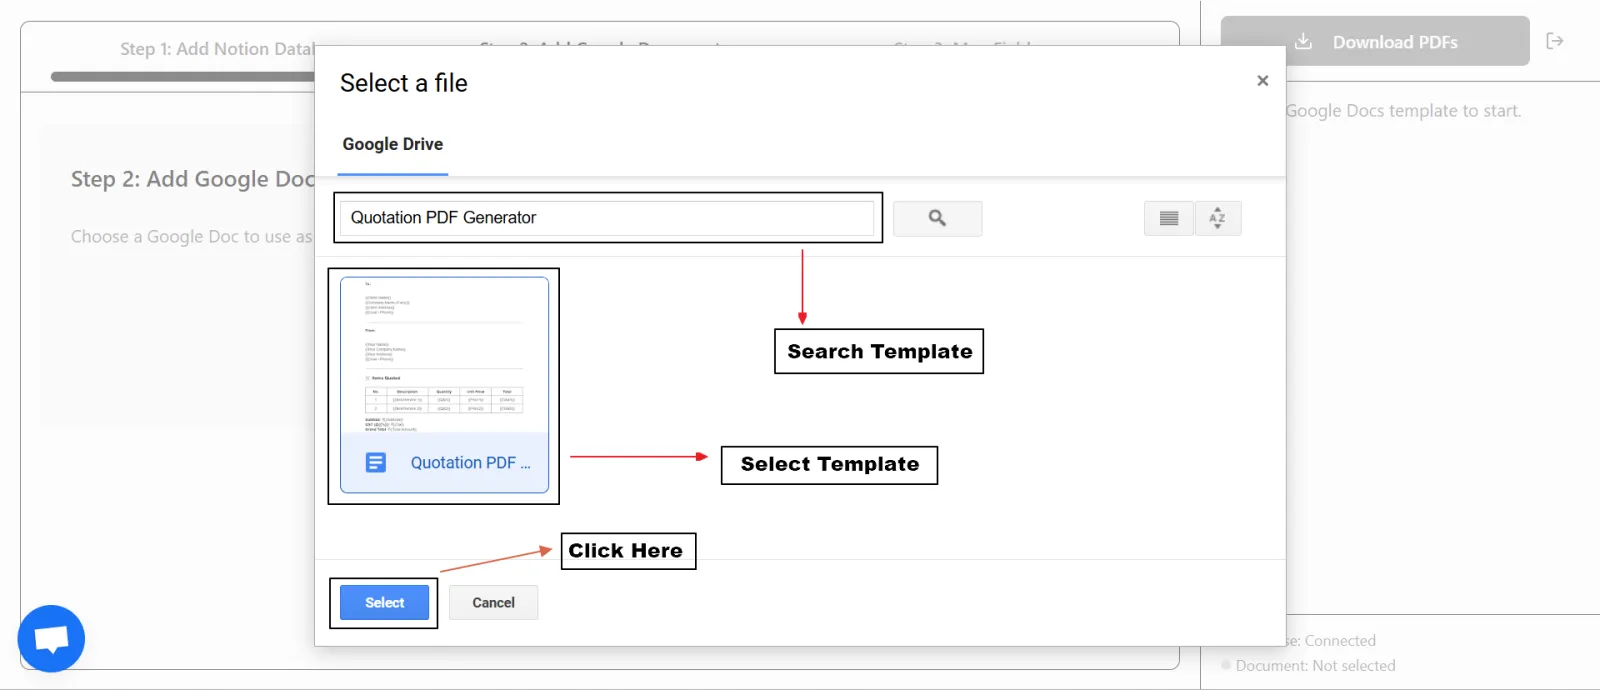Screen dimensions: 1600x690
Task: Click the Google Docs file icon
Action: [376, 463]
